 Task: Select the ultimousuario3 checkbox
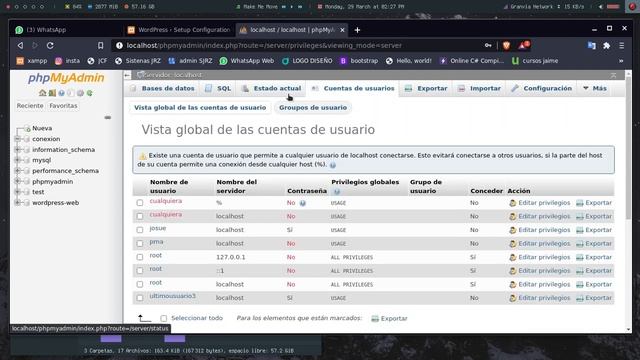tap(140, 298)
